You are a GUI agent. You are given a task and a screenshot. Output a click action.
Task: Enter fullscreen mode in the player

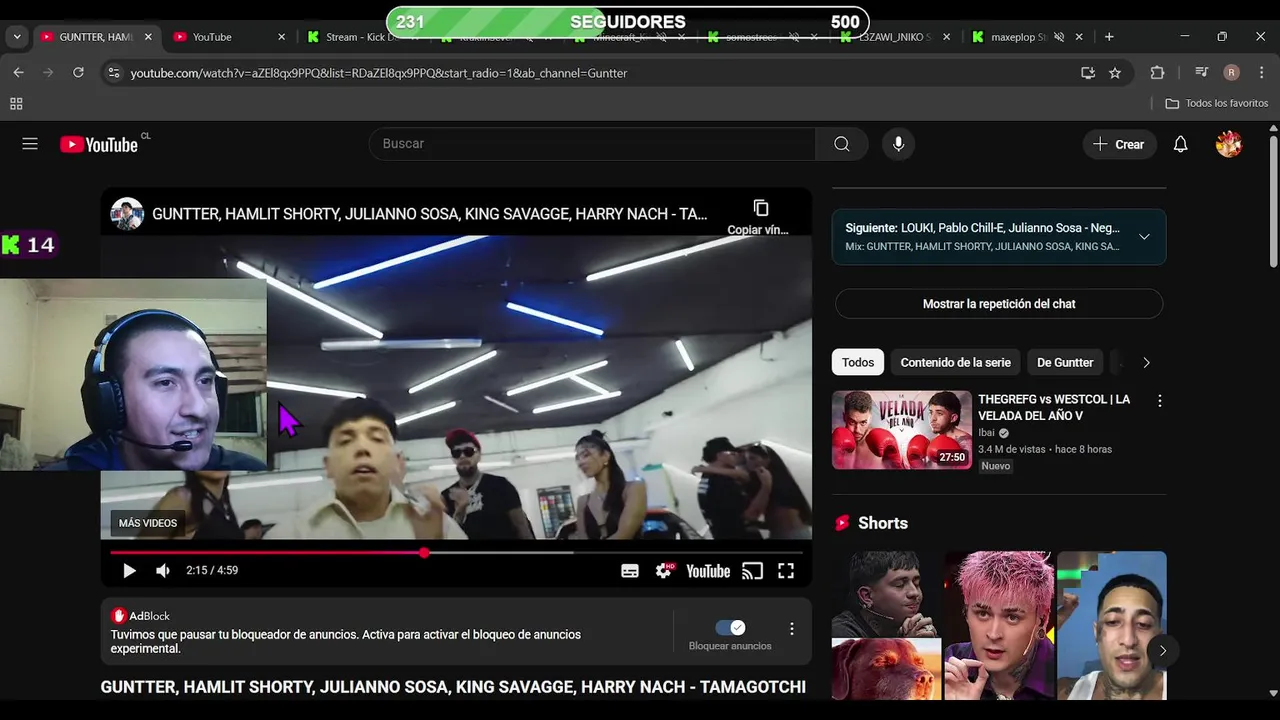(x=786, y=571)
